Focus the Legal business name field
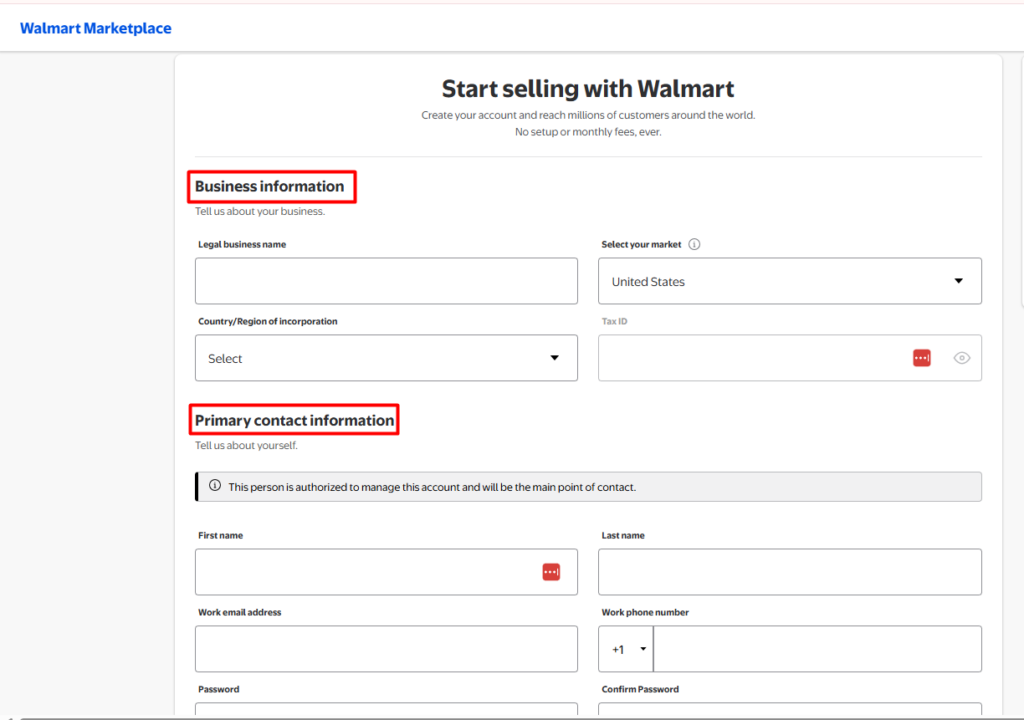Viewport: 1024px width, 720px height. (x=386, y=281)
